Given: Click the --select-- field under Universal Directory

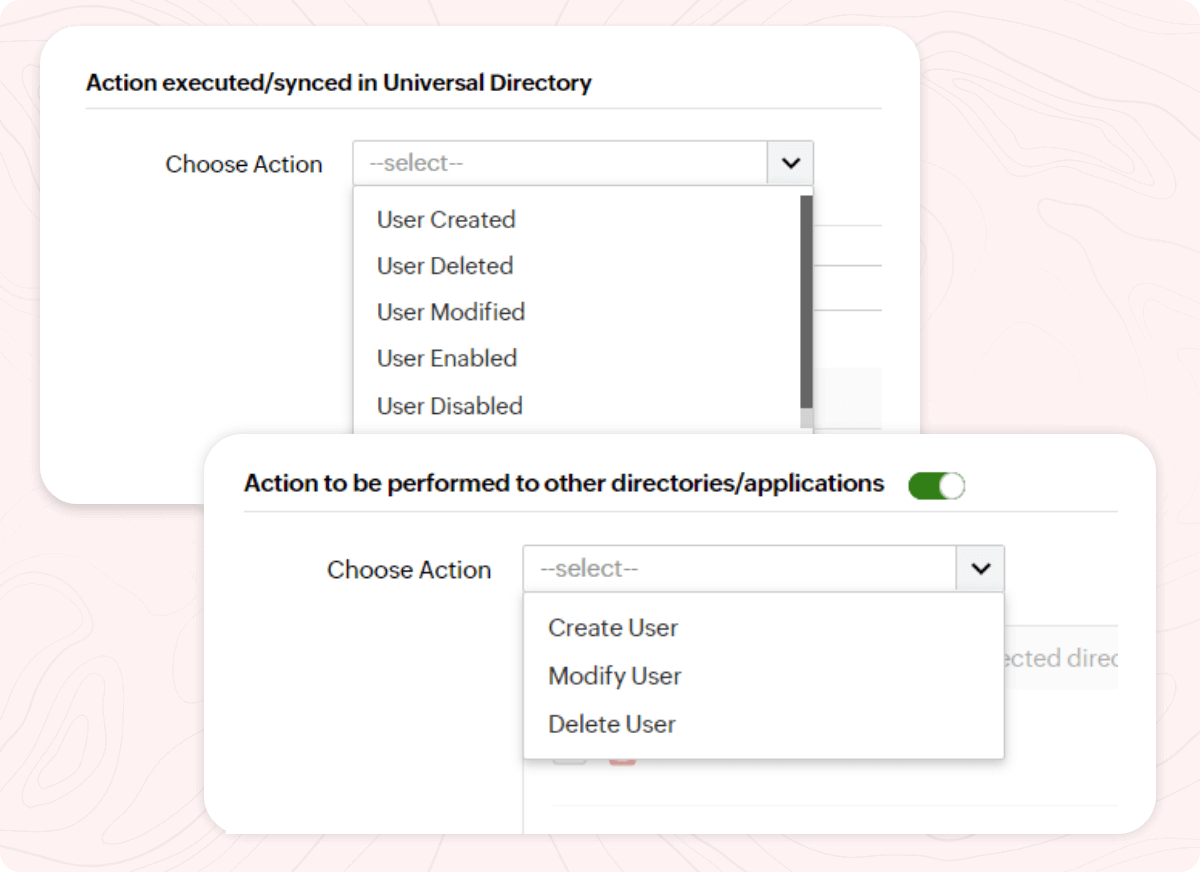Looking at the screenshot, I should [560, 163].
